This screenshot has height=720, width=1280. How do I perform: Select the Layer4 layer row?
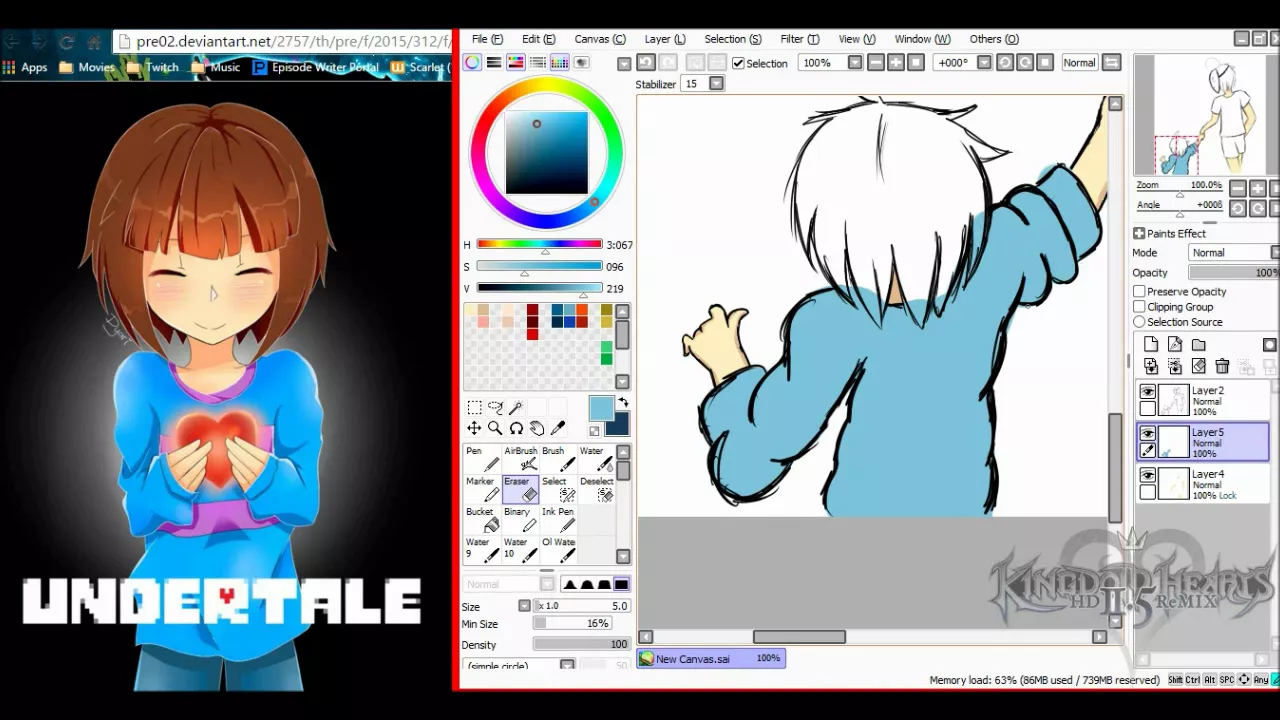1204,484
